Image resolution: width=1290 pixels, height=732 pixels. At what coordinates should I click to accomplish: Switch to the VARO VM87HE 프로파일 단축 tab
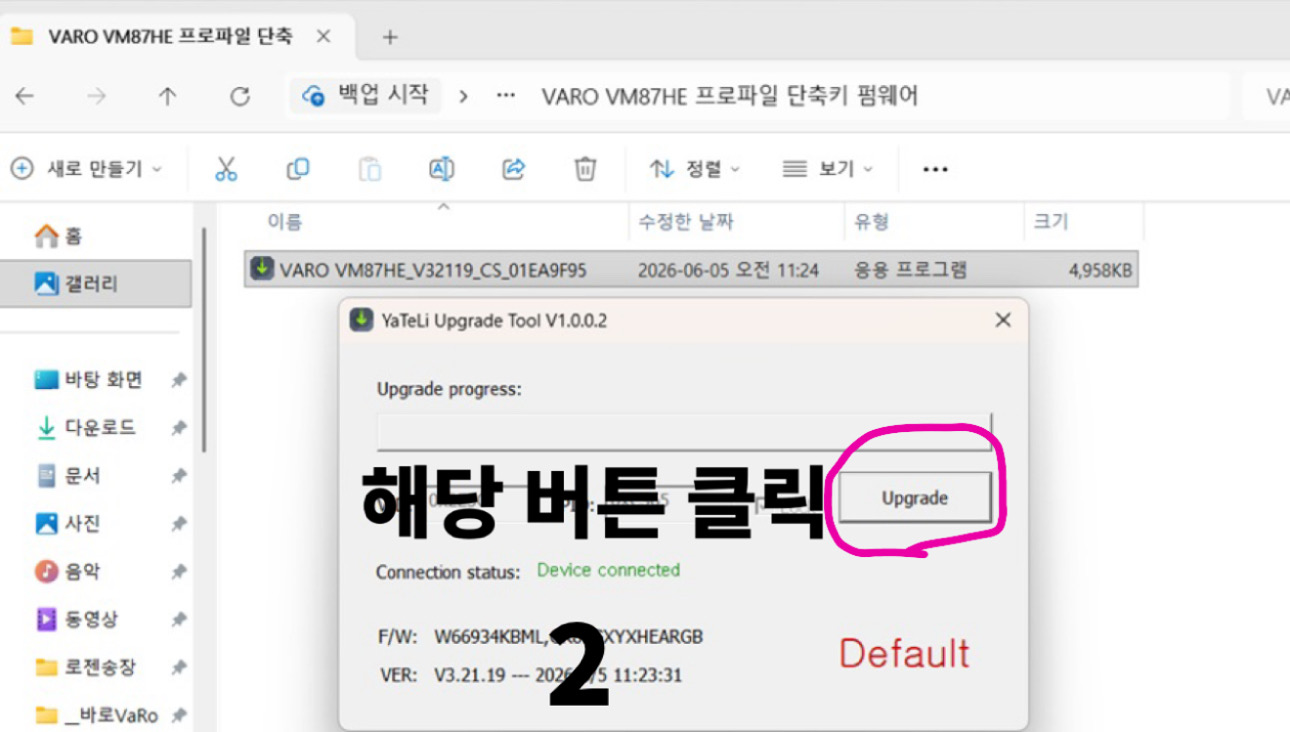(x=170, y=37)
